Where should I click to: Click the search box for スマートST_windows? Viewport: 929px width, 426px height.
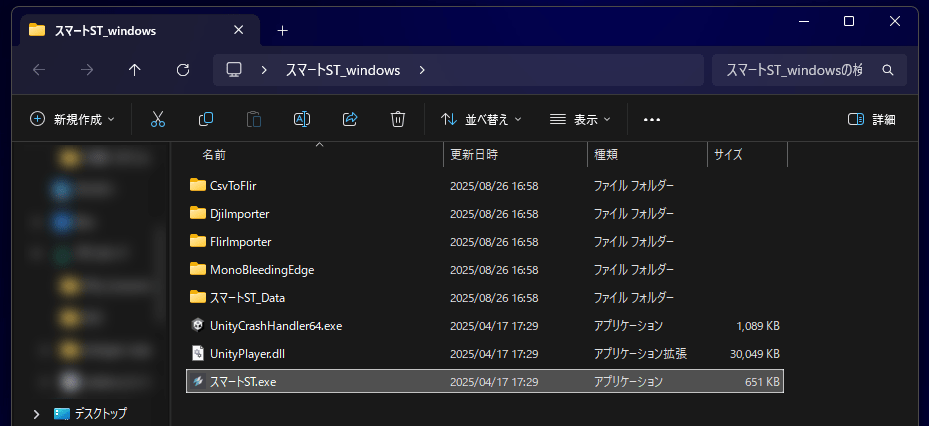[800, 70]
